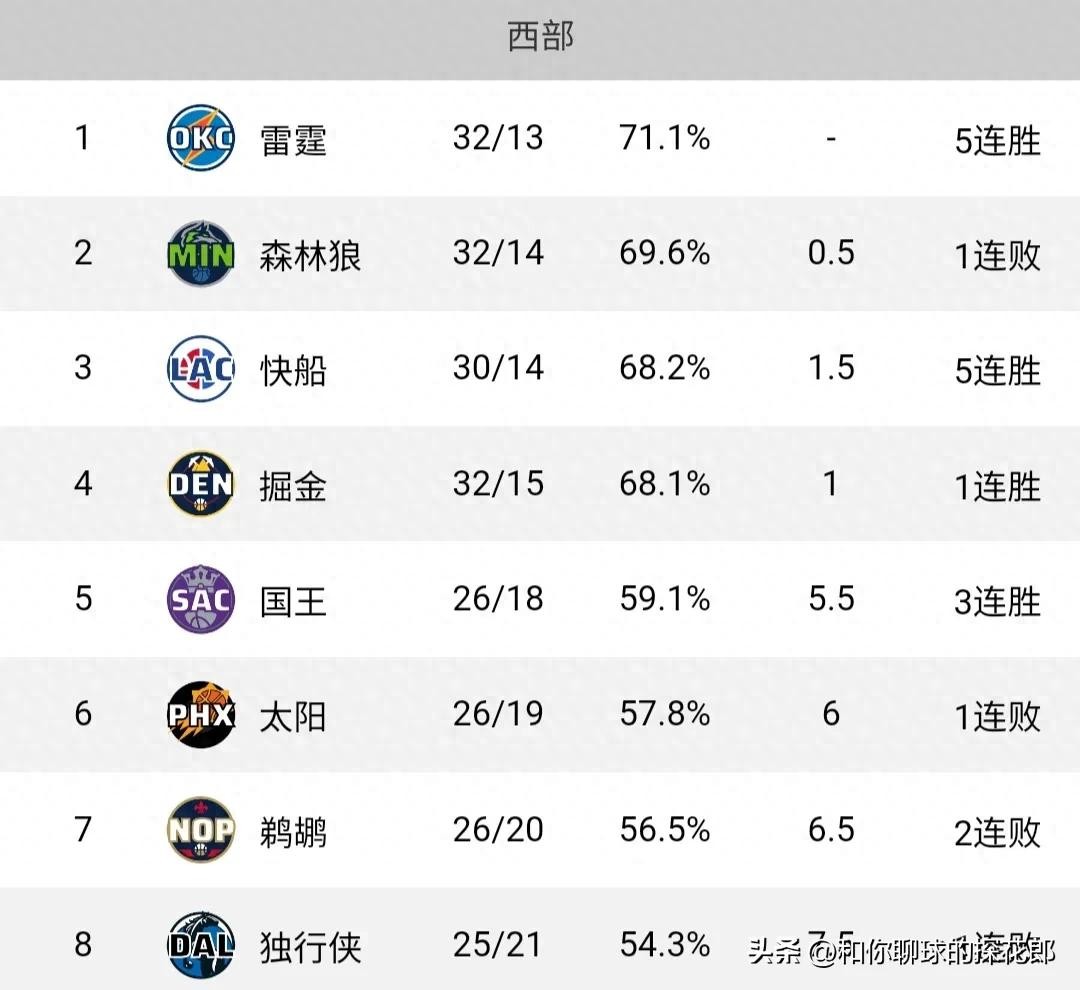Open the 雷霆 team name link
Viewport: 1080px width, 990px height.
pos(293,140)
